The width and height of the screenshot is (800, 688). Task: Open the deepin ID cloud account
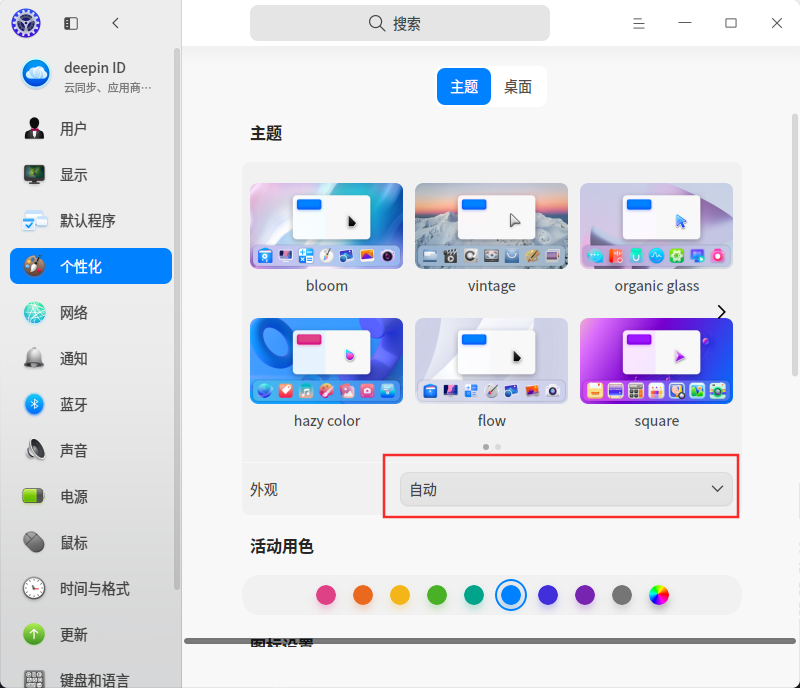click(x=91, y=76)
